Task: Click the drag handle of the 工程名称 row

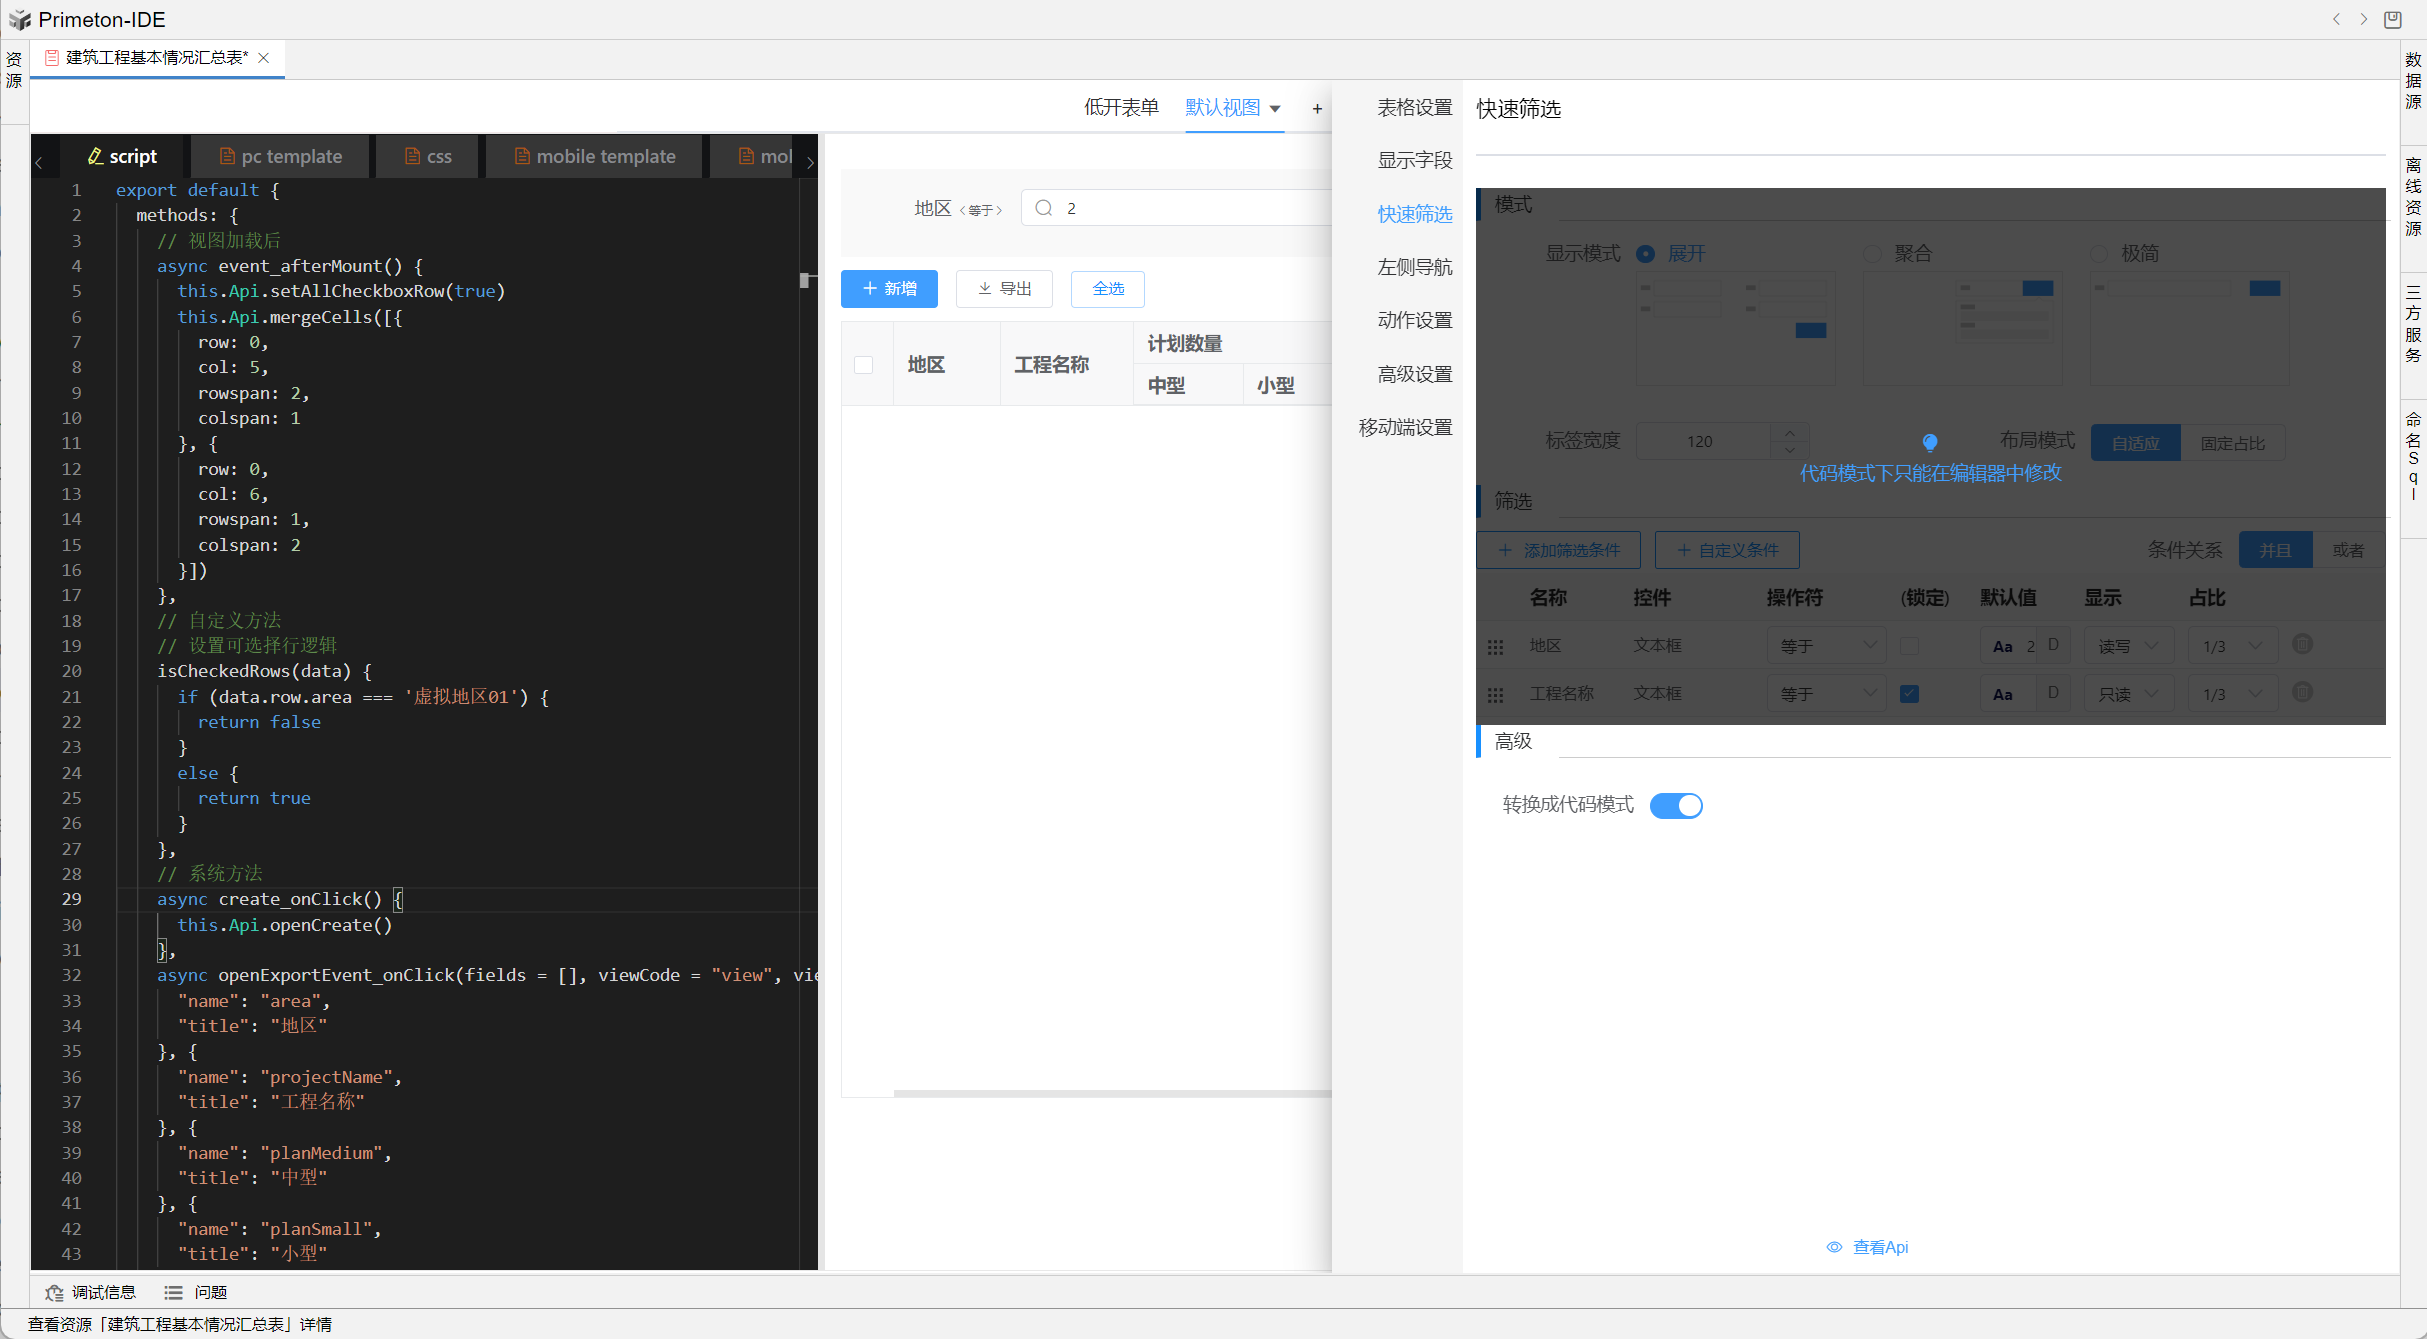Action: [x=1495, y=695]
